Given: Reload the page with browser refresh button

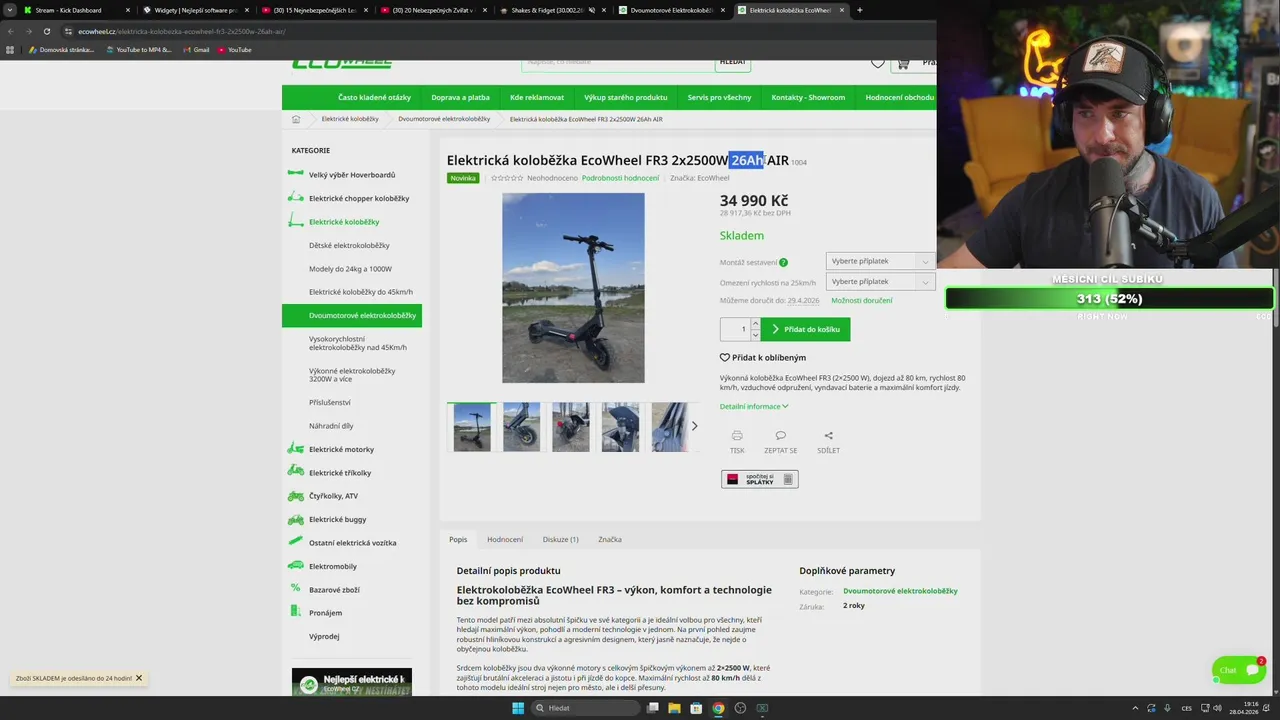Looking at the screenshot, I should click(47, 31).
